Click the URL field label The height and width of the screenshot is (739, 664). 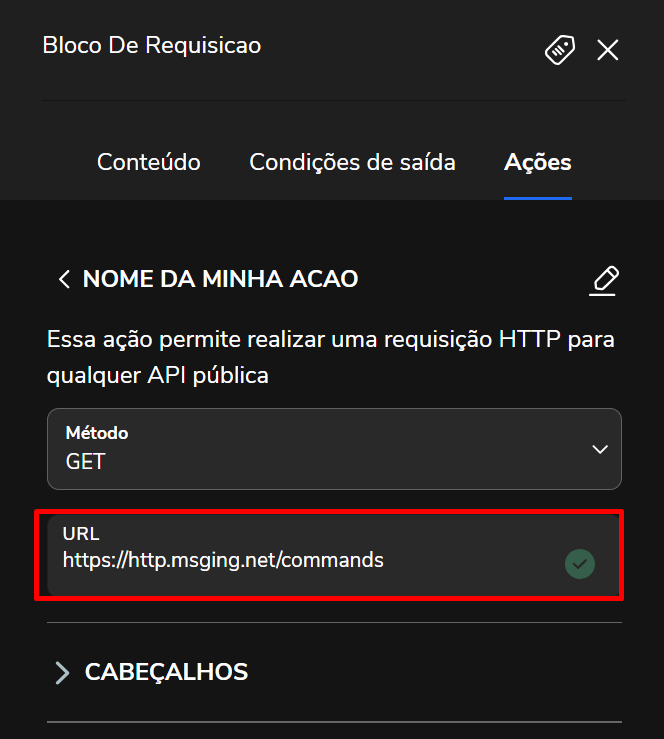click(x=81, y=534)
